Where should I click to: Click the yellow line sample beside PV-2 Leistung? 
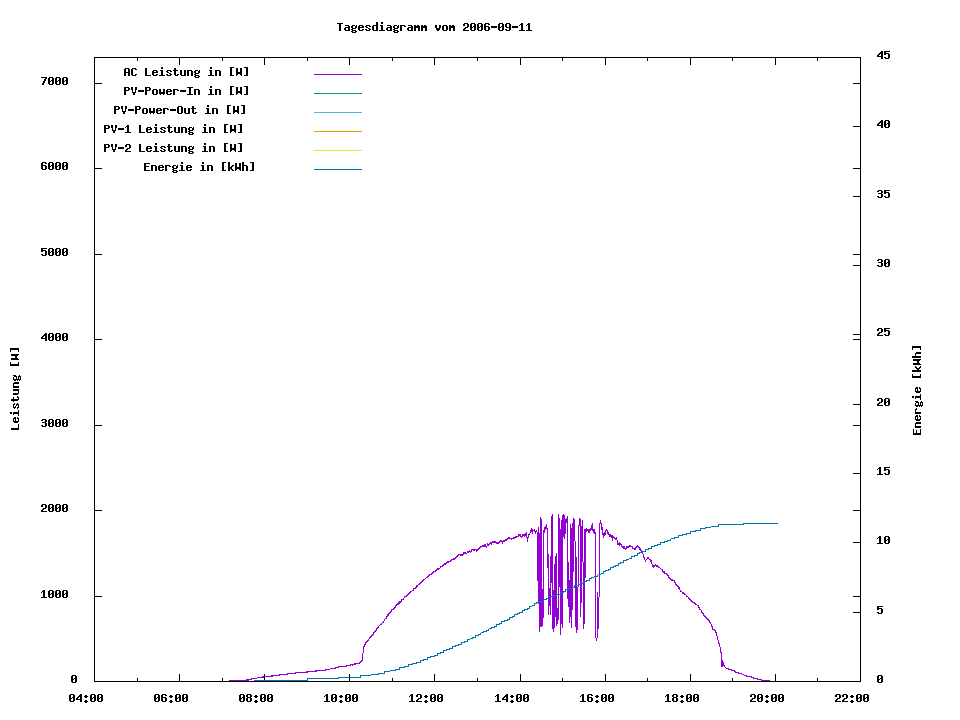click(x=337, y=150)
